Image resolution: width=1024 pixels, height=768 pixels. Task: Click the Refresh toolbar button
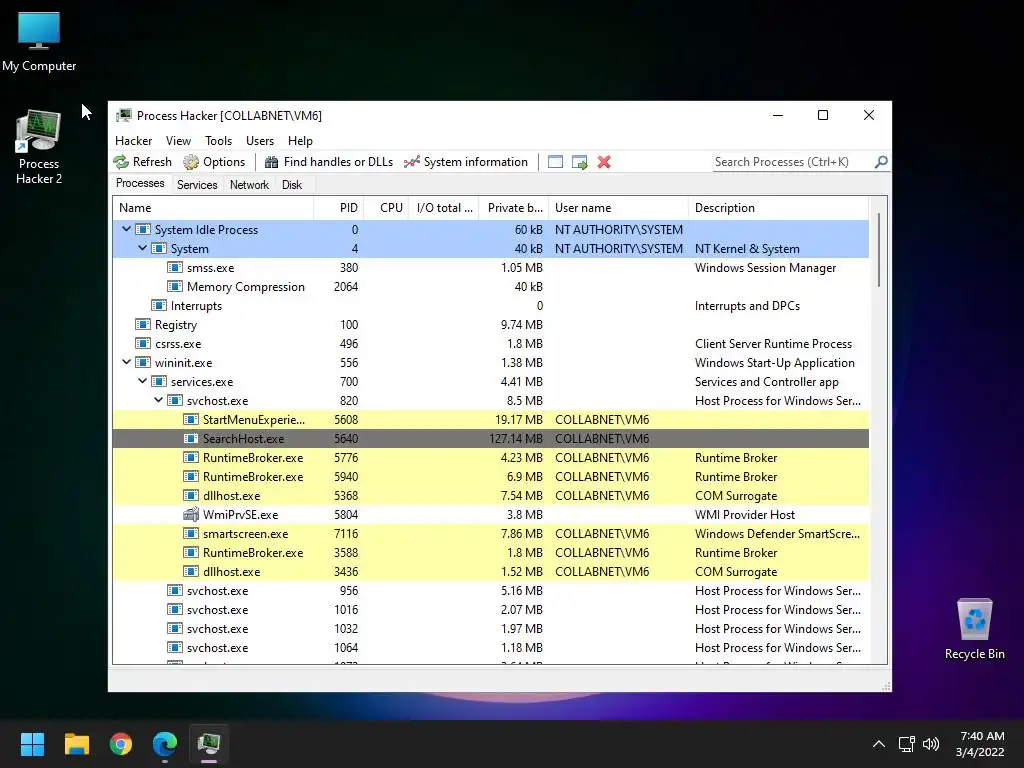point(142,162)
